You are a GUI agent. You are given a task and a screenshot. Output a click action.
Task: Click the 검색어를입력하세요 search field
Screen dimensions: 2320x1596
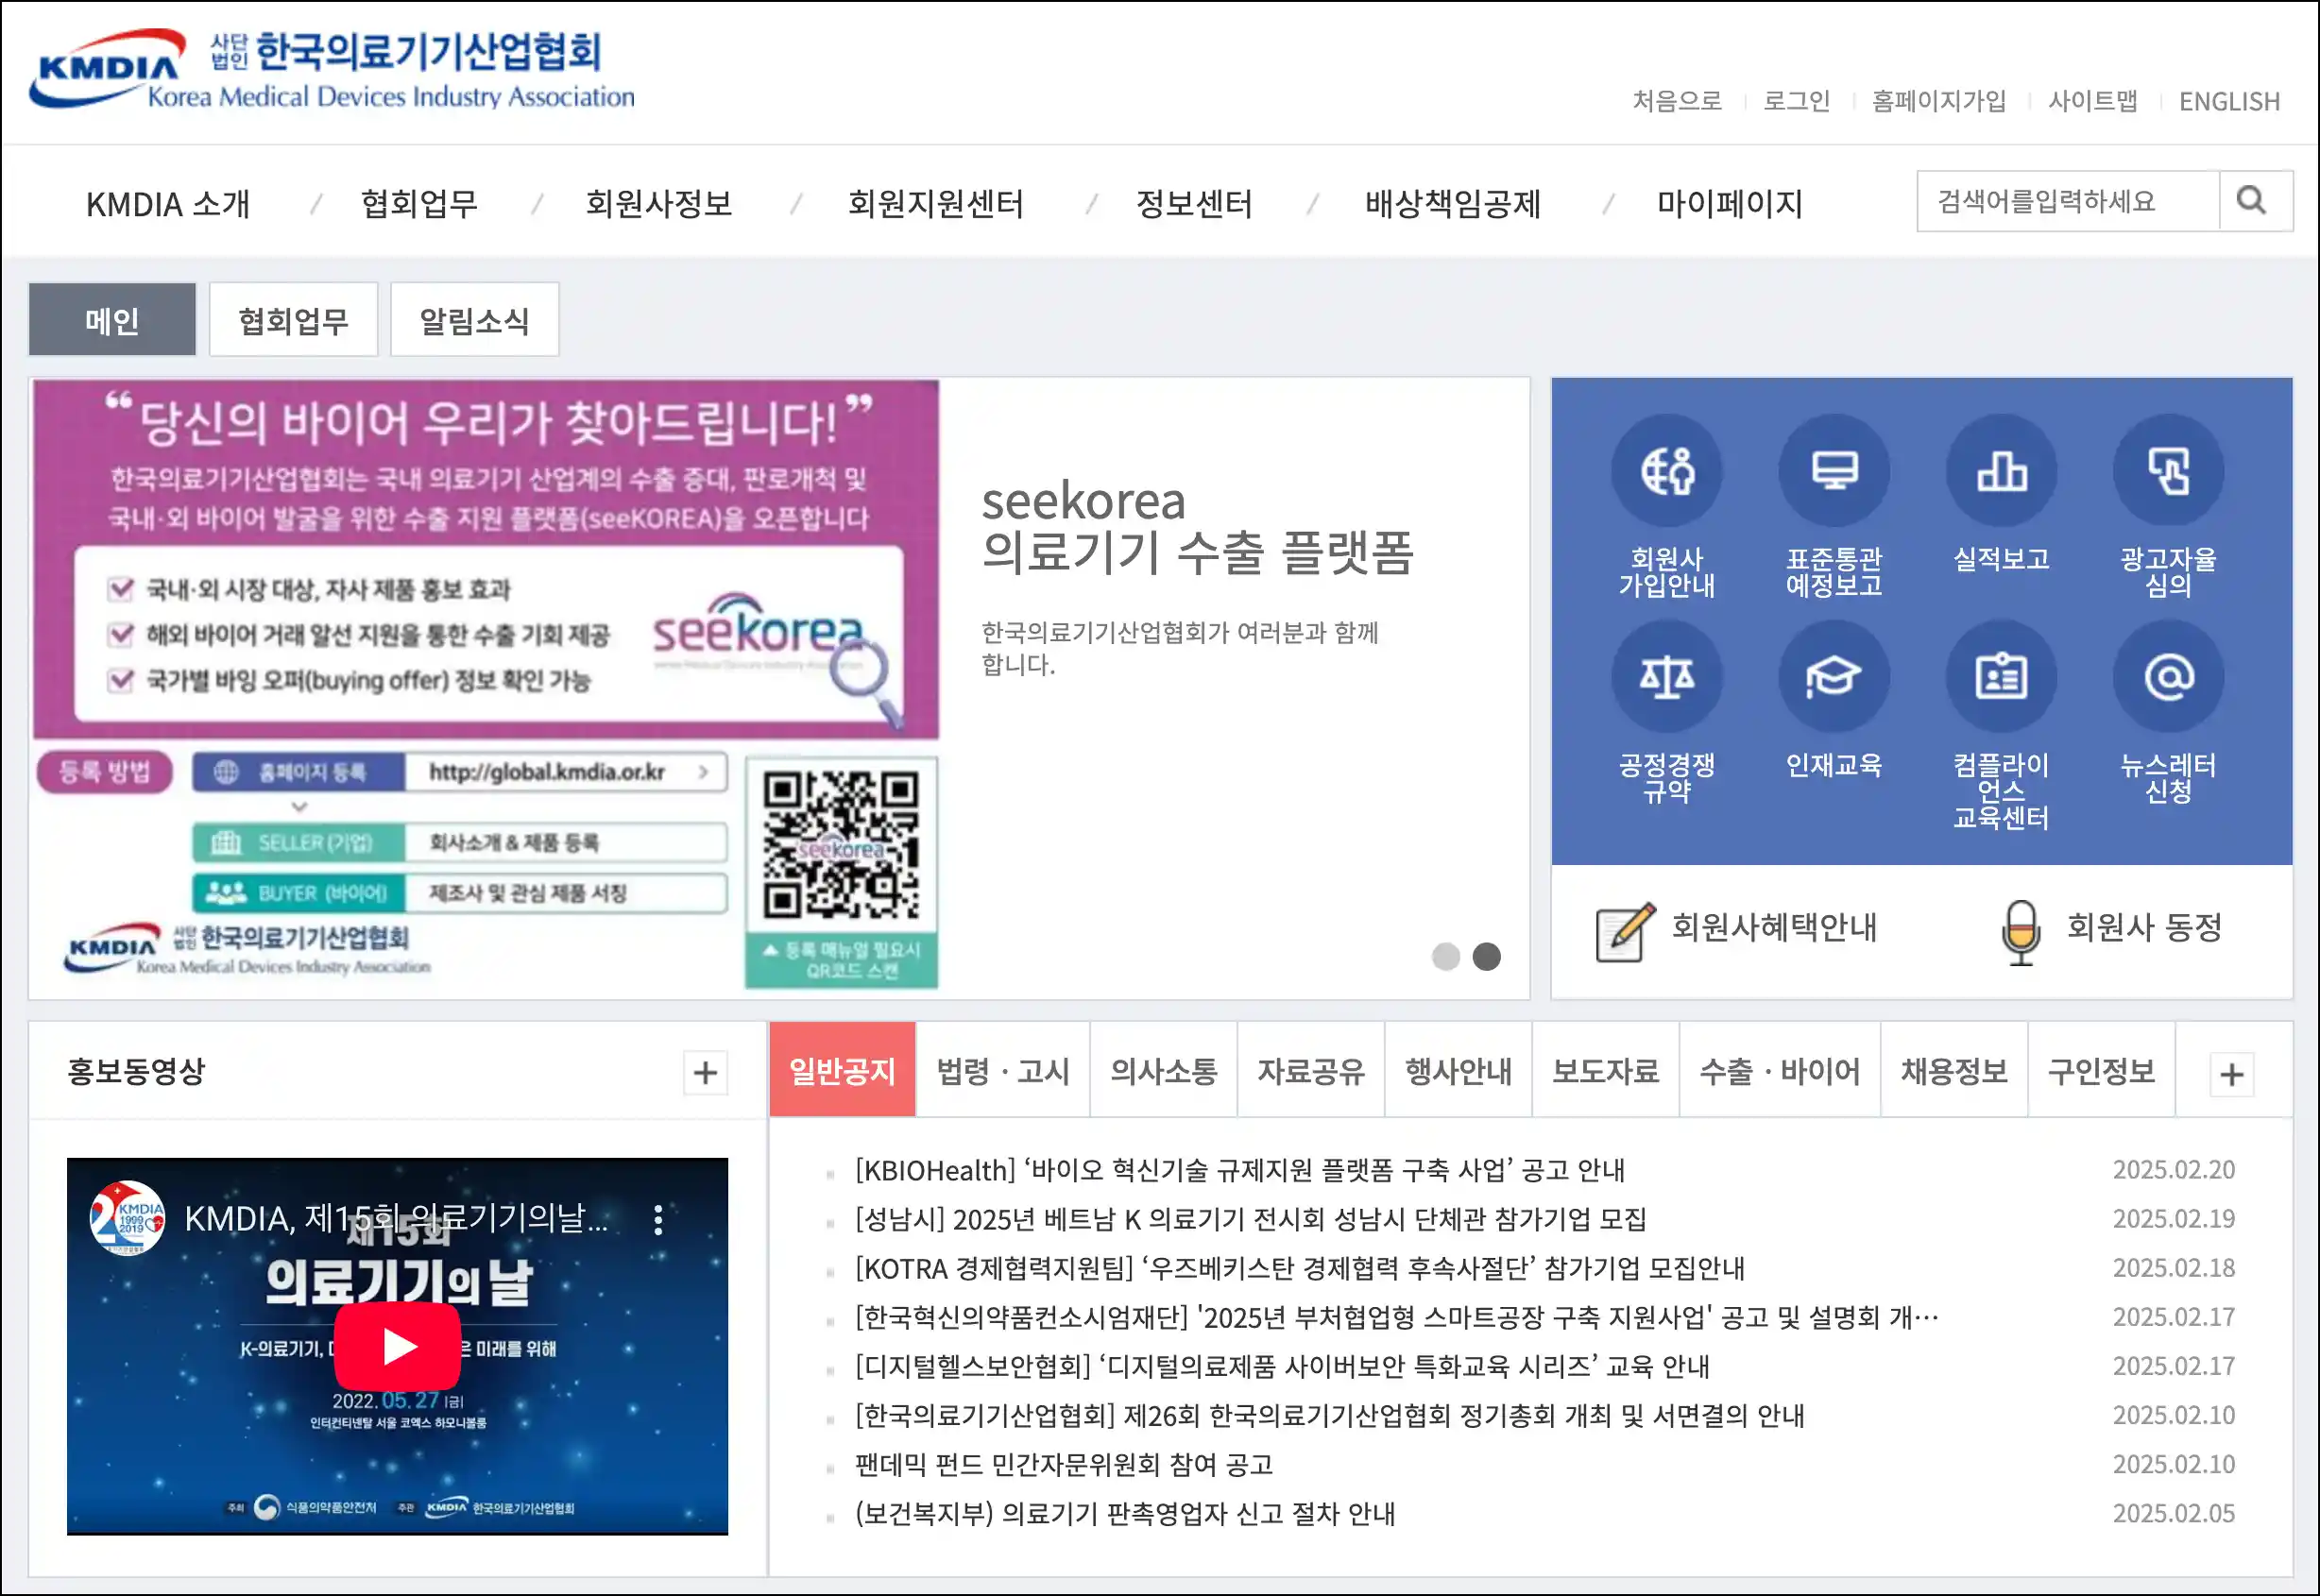pyautogui.click(x=2067, y=201)
